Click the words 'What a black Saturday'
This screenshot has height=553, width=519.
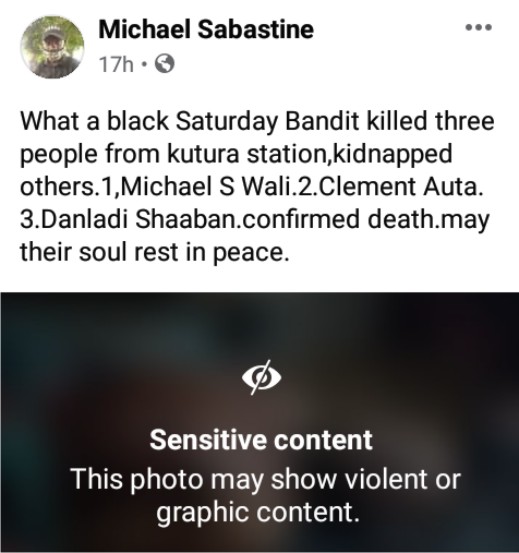pos(149,121)
